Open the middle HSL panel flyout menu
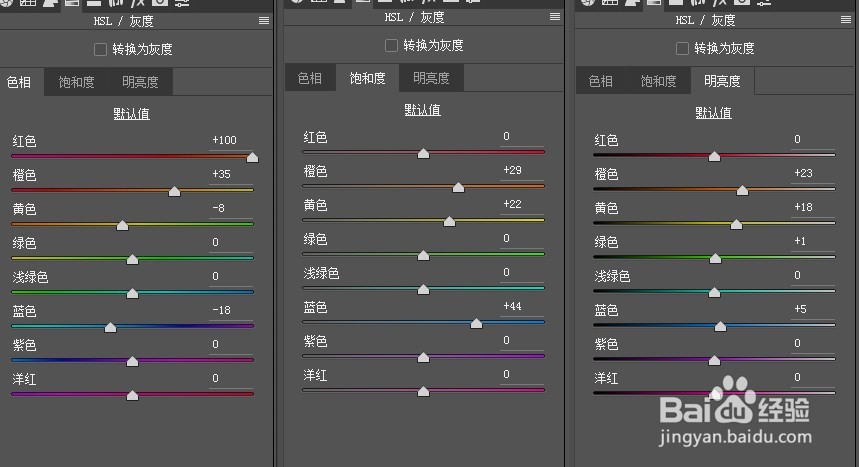This screenshot has width=859, height=467. click(555, 17)
